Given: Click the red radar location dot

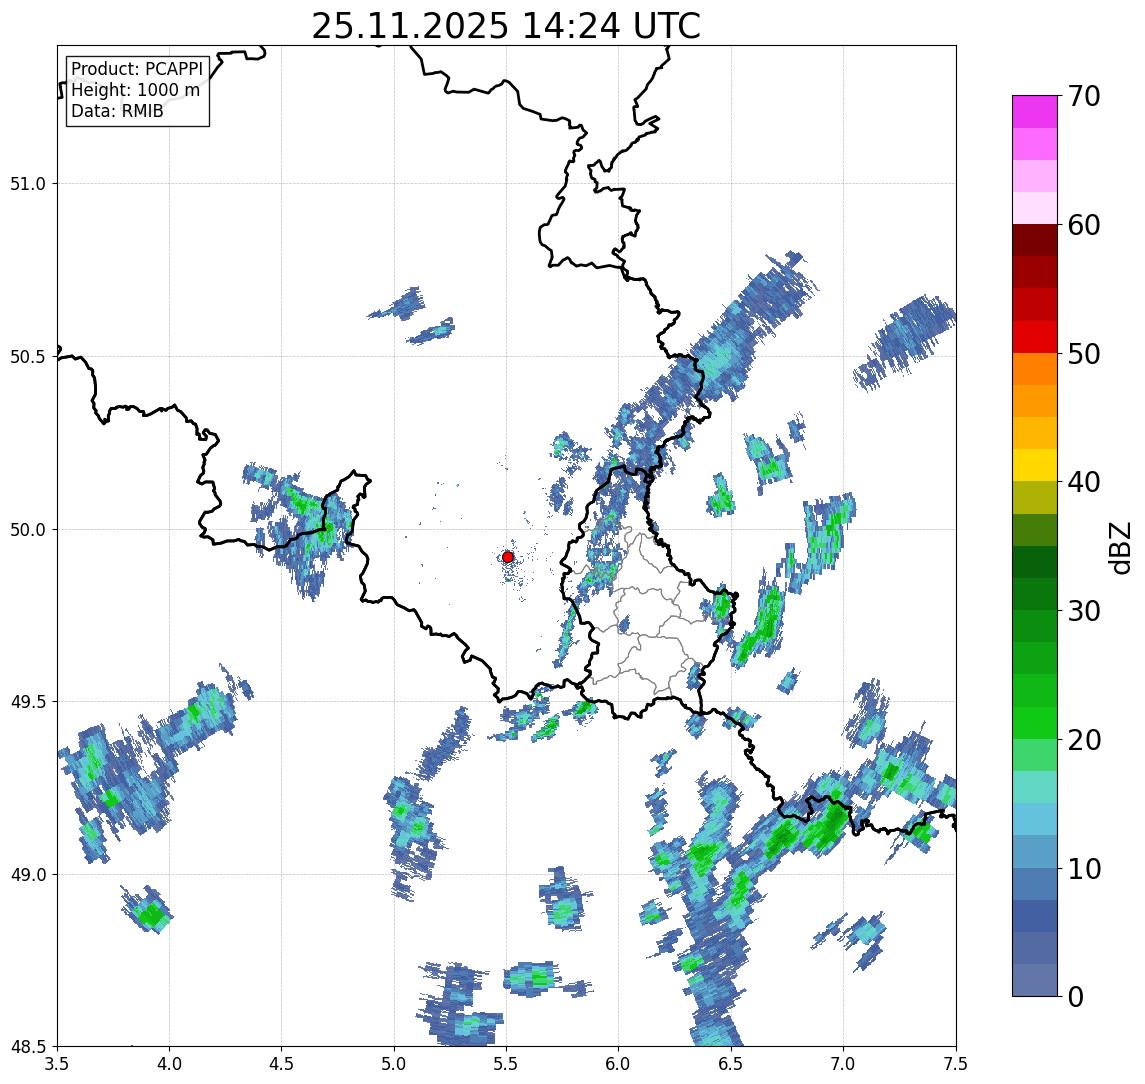Looking at the screenshot, I should [508, 557].
